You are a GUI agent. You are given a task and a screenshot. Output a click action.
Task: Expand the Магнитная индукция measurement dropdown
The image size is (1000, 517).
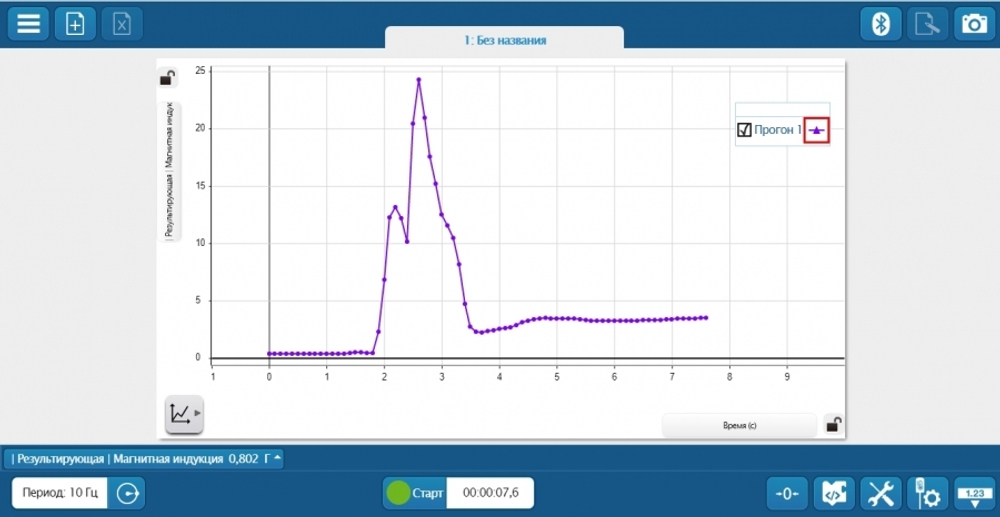[278, 459]
